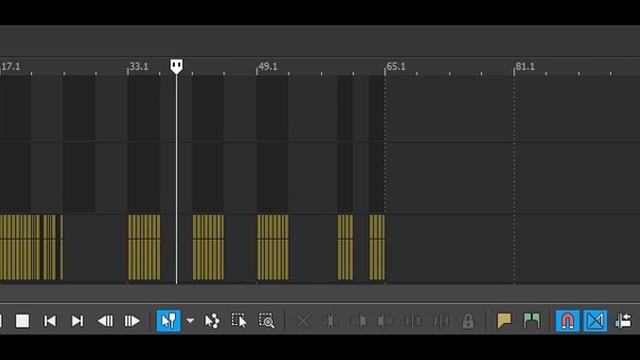Step forward one frame
This screenshot has width=640, height=360.
(x=132, y=321)
